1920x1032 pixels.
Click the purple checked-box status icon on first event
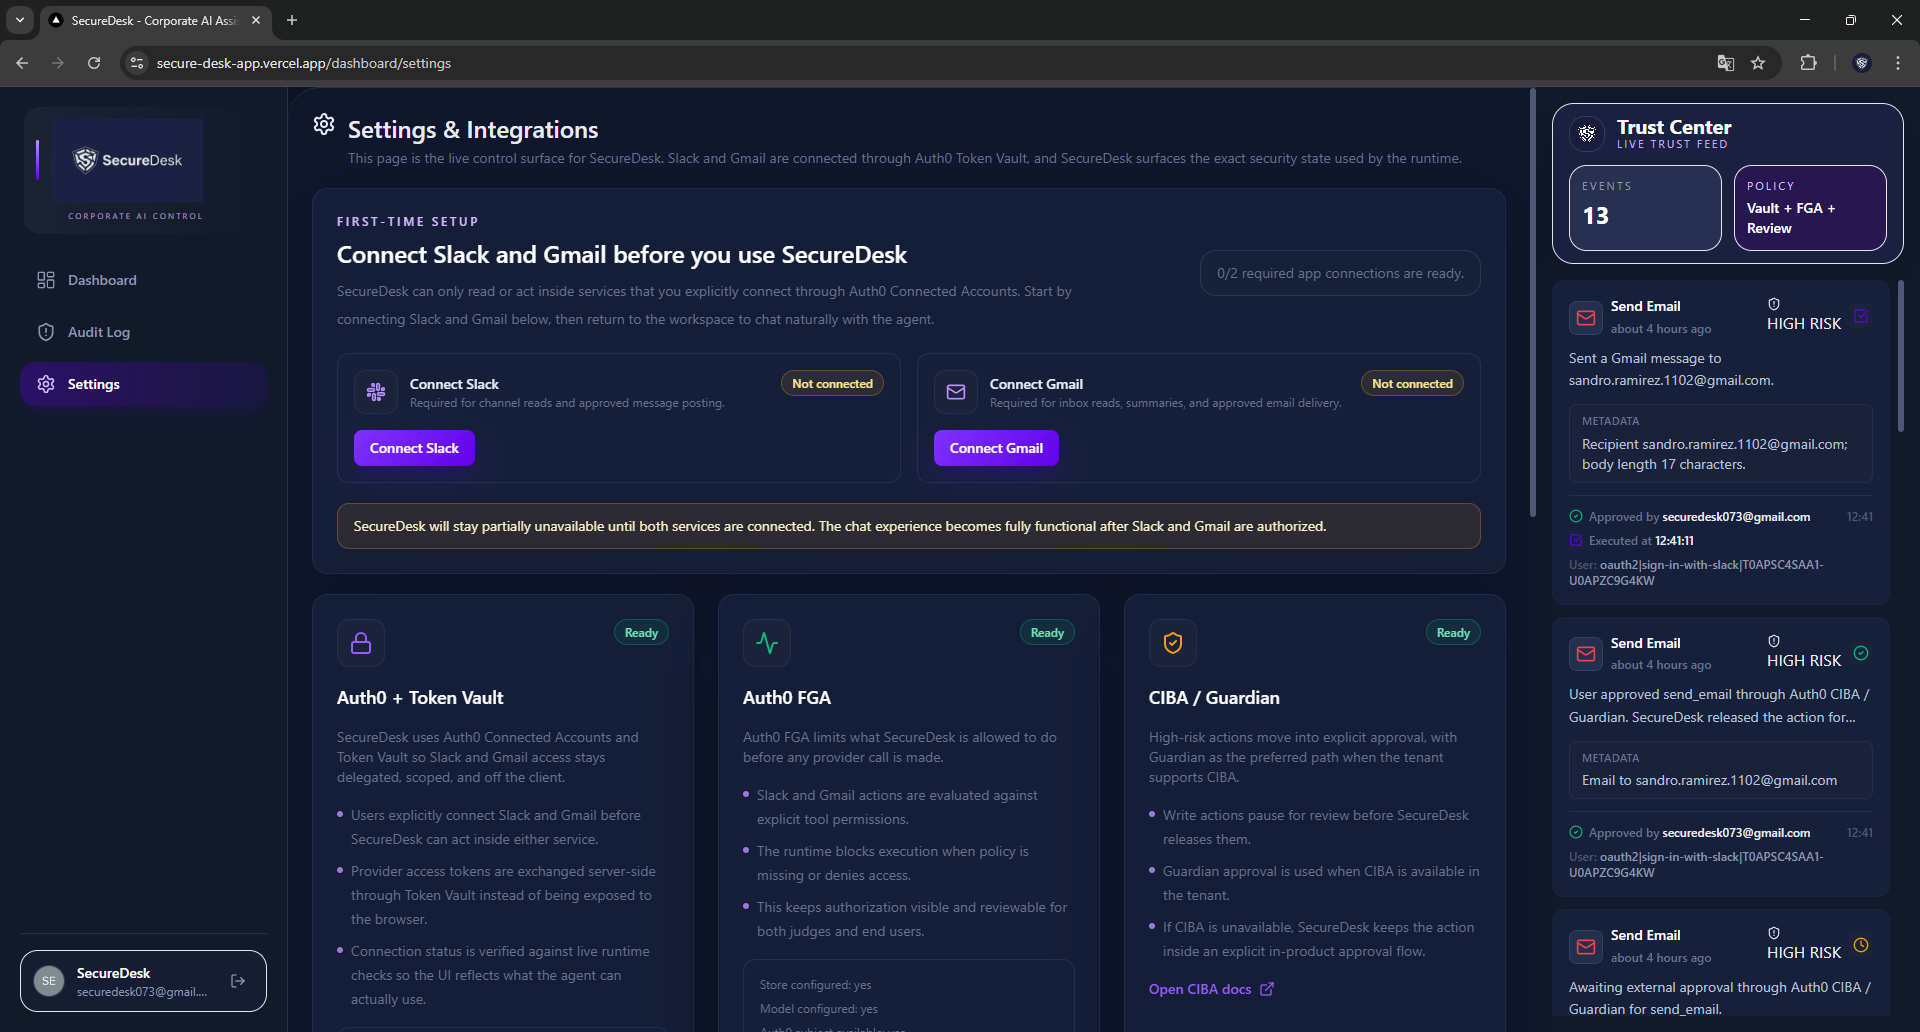click(x=1861, y=316)
